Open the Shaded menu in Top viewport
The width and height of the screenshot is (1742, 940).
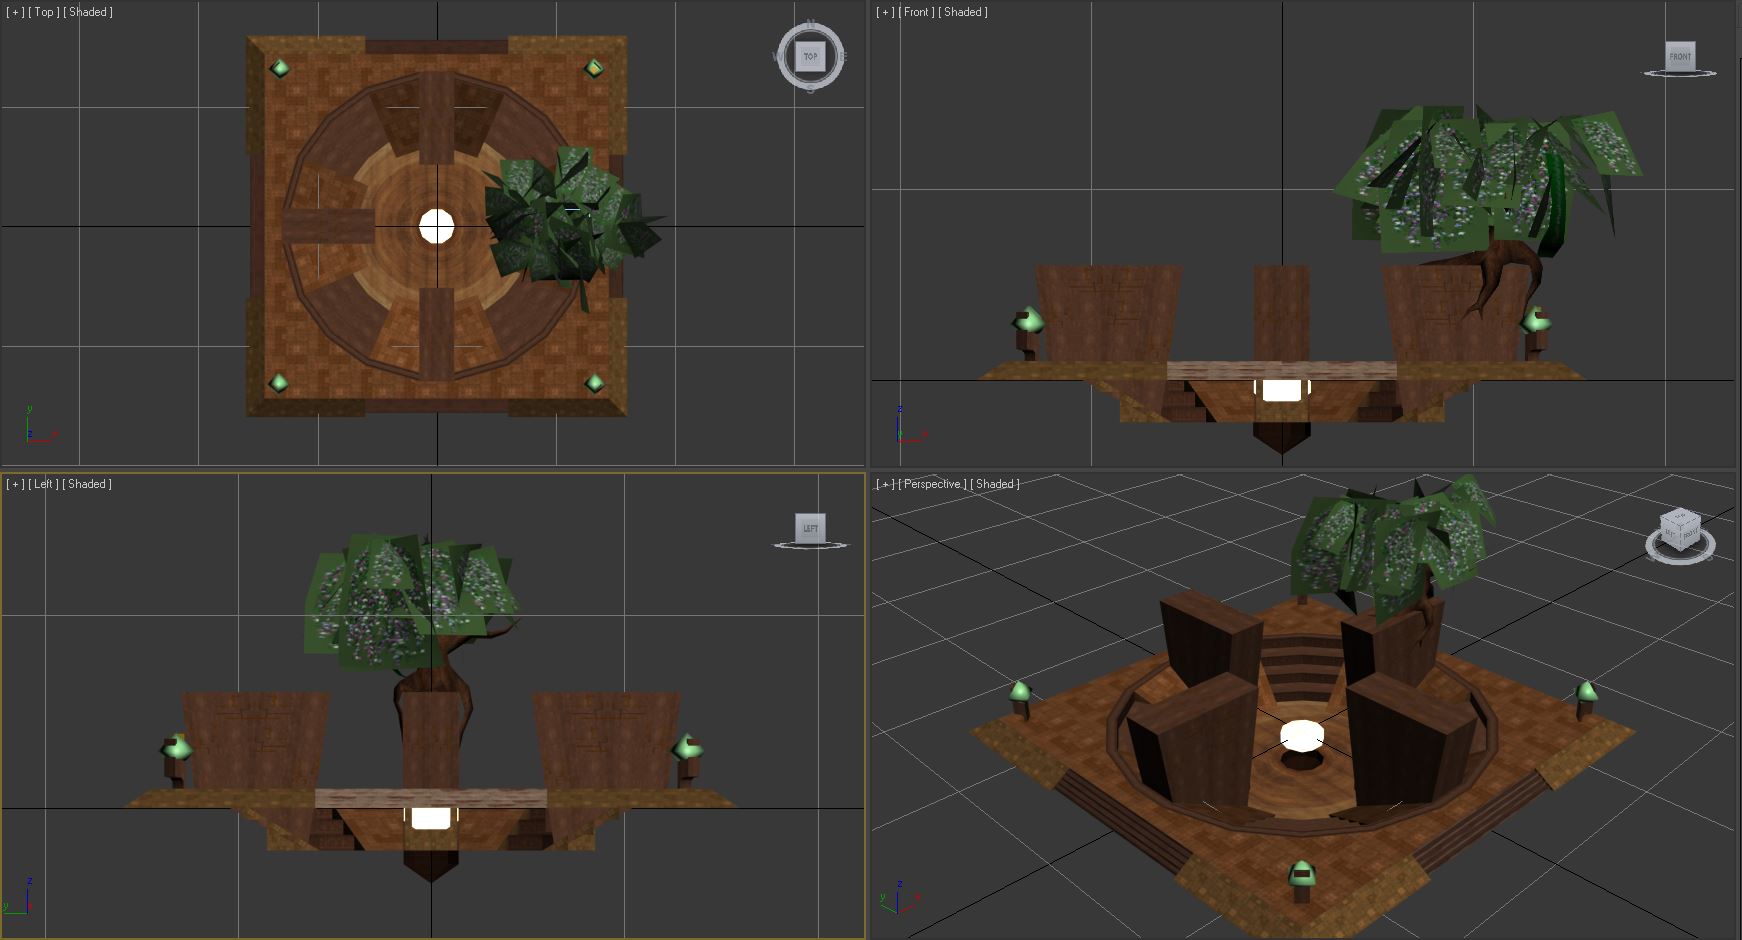[88, 12]
